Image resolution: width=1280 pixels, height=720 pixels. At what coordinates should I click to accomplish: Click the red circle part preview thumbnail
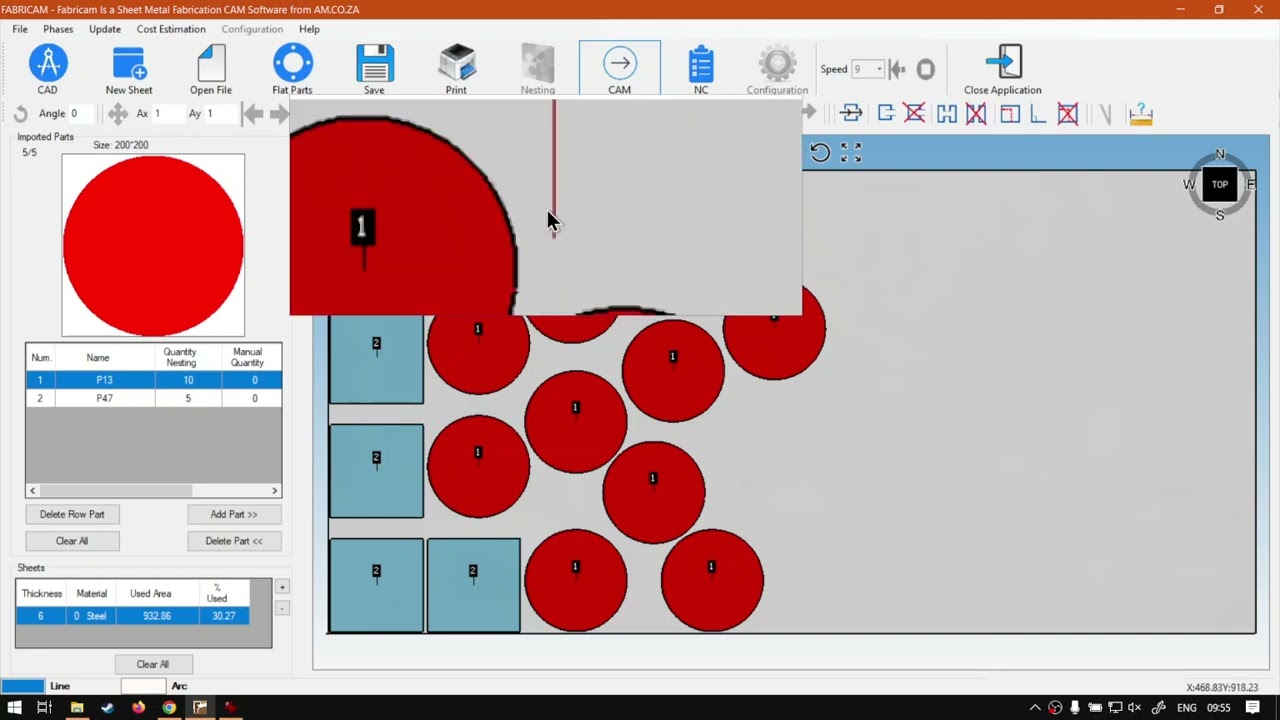point(153,245)
